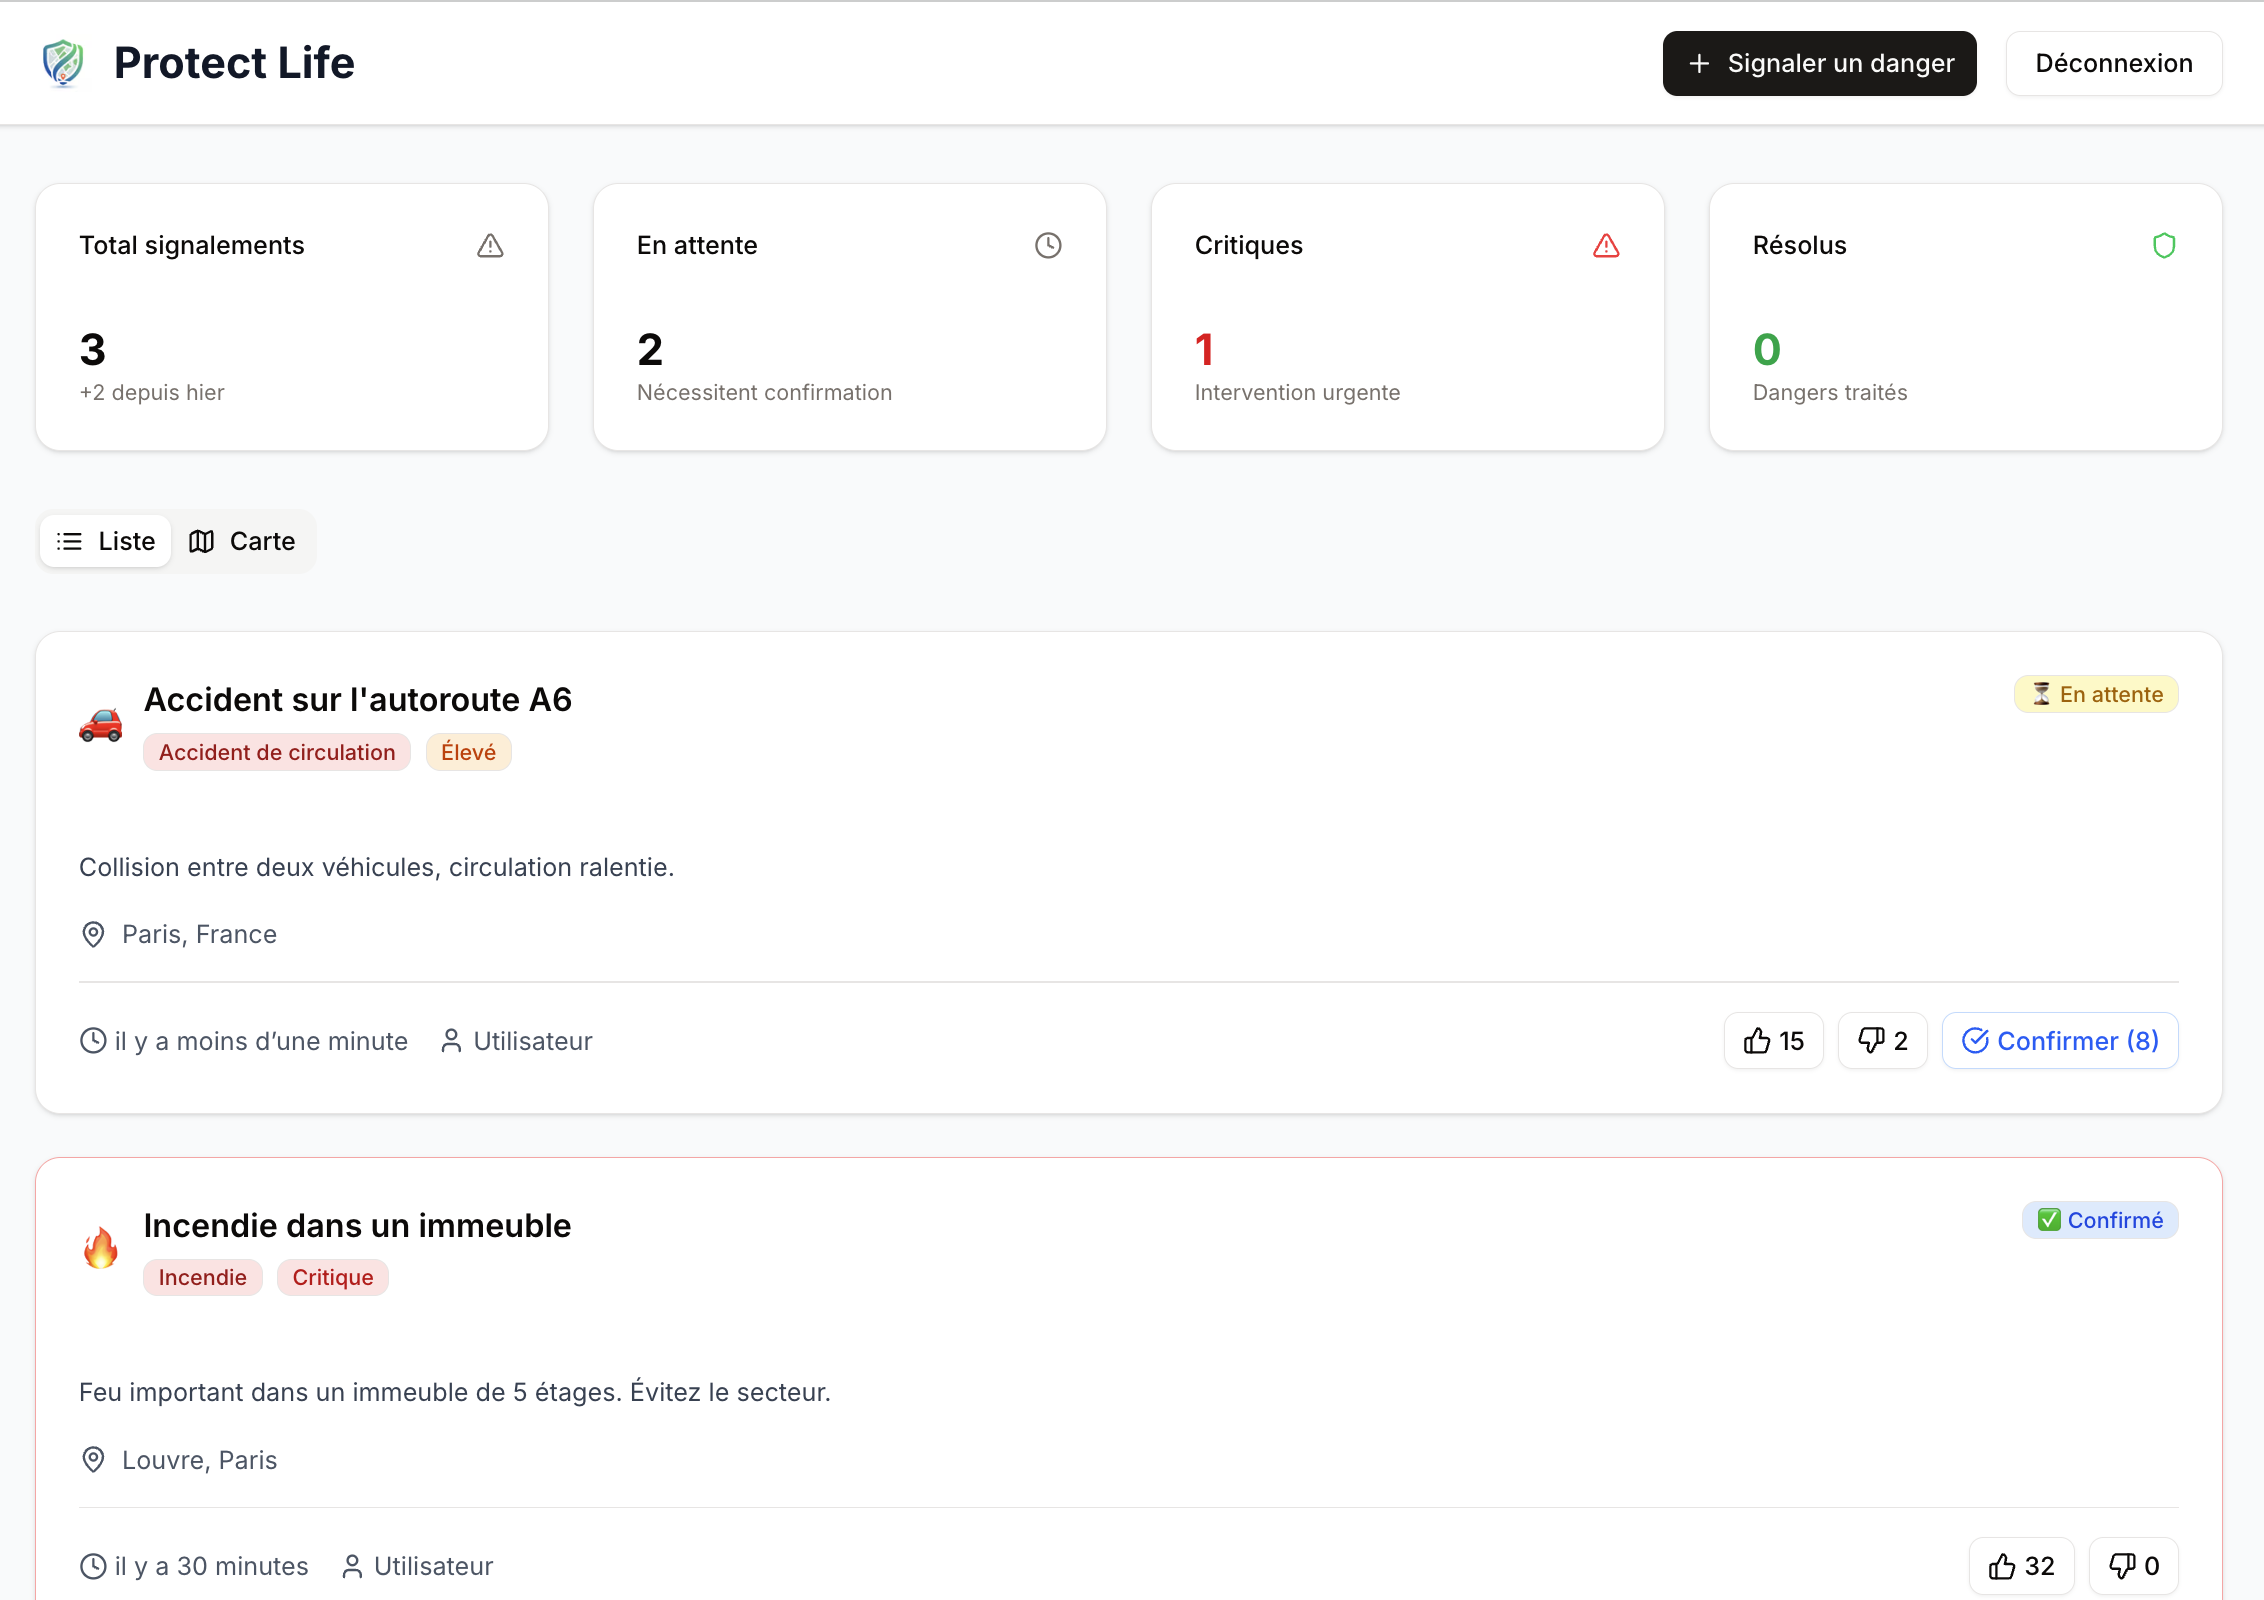Click the red car accident emoji icon
2264x1600 pixels.
pos(101,724)
